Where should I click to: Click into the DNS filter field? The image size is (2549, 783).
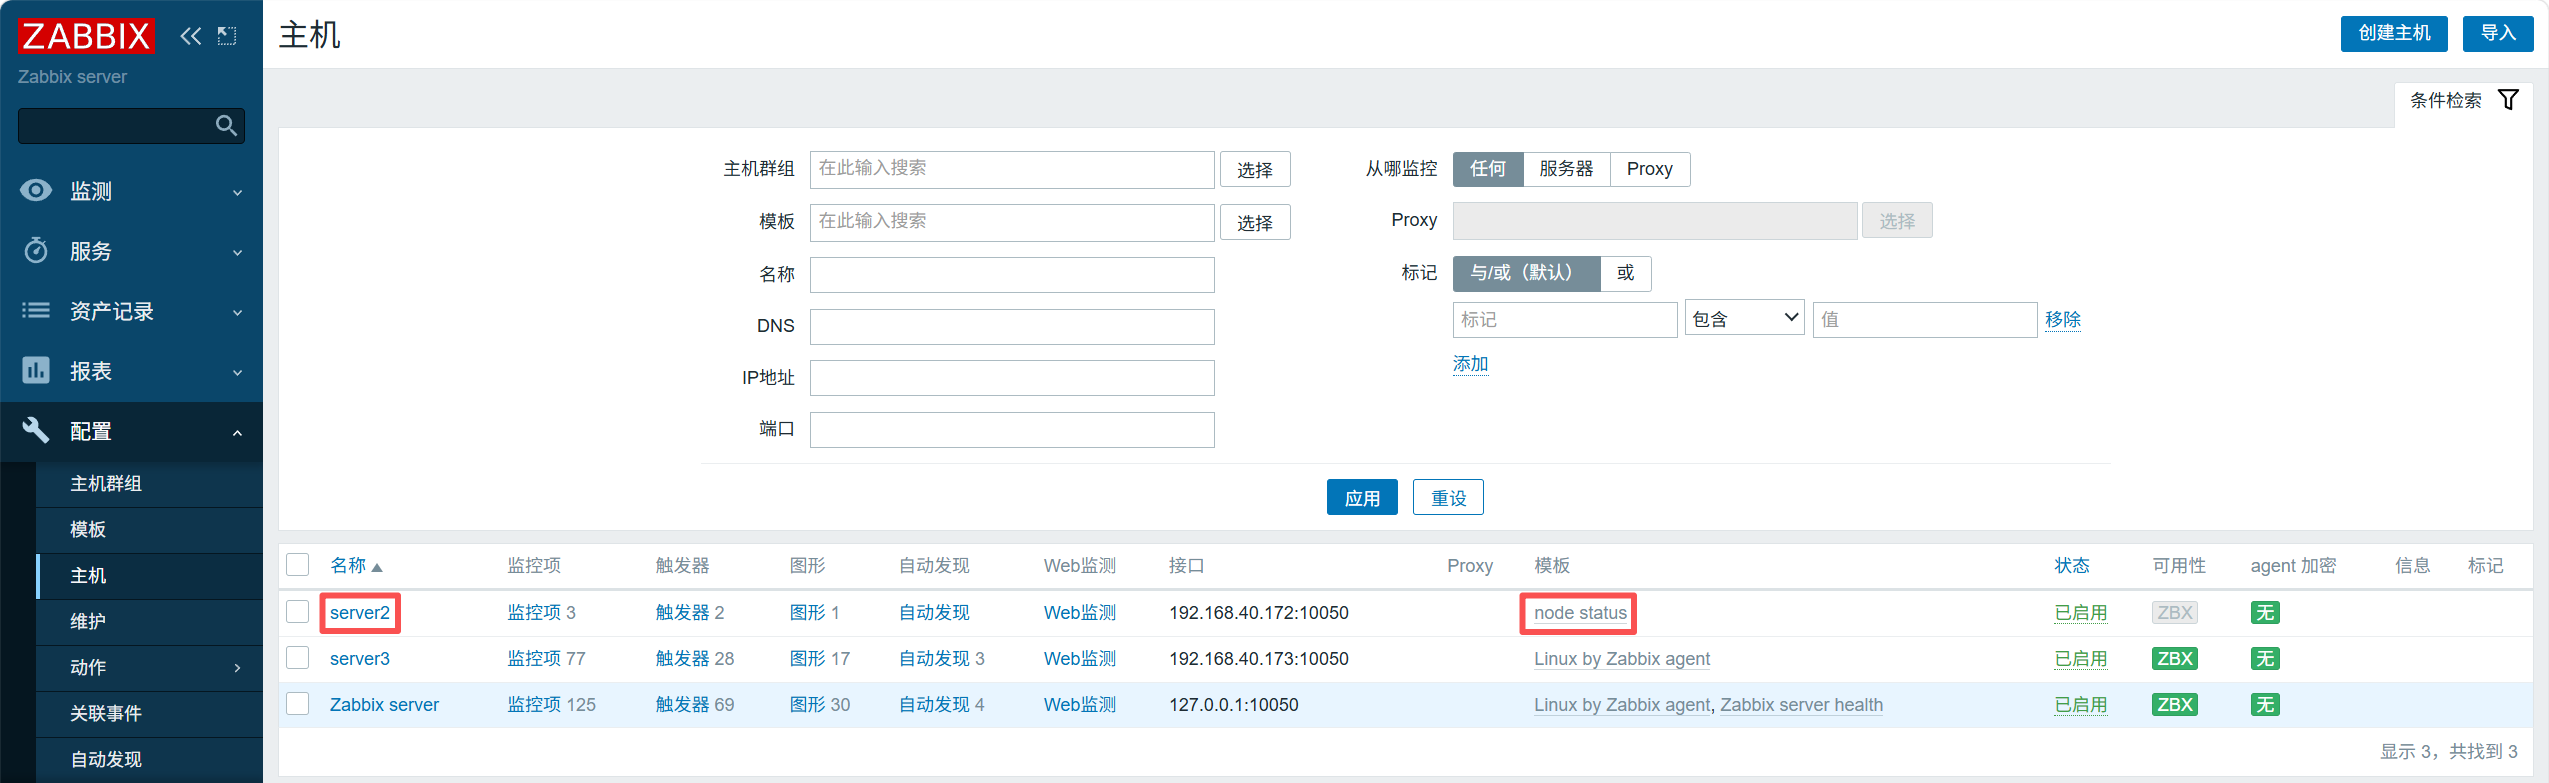tap(1012, 326)
